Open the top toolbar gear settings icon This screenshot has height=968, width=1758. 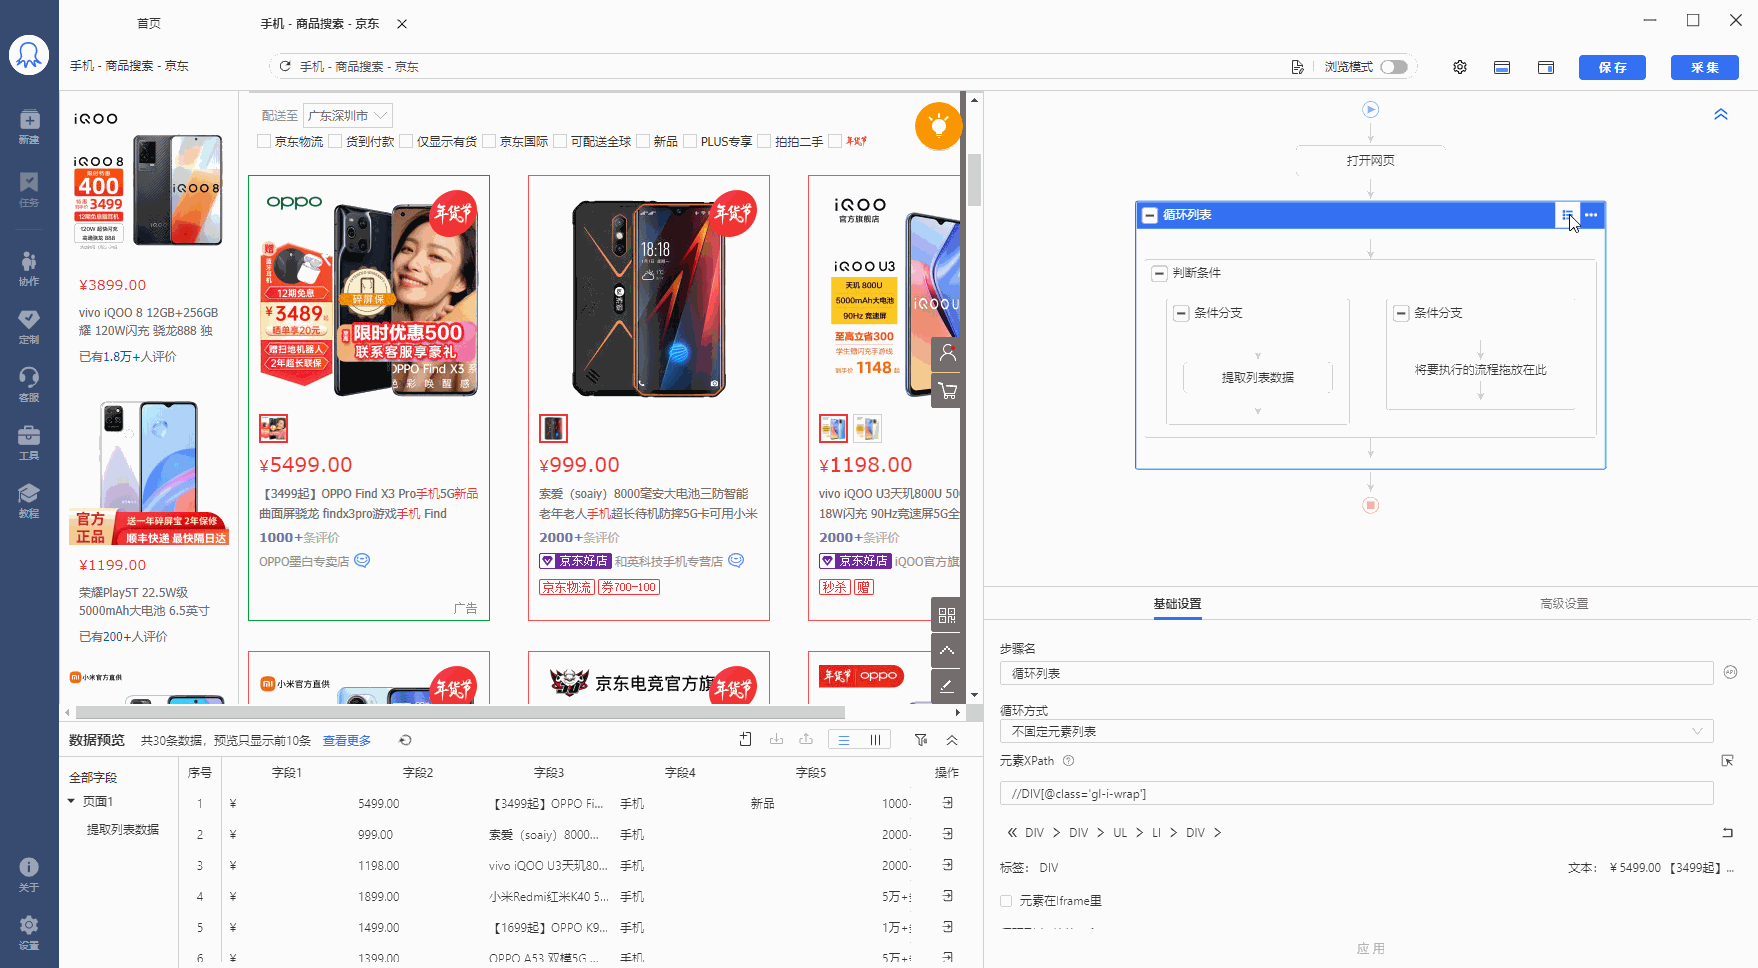(x=1460, y=67)
